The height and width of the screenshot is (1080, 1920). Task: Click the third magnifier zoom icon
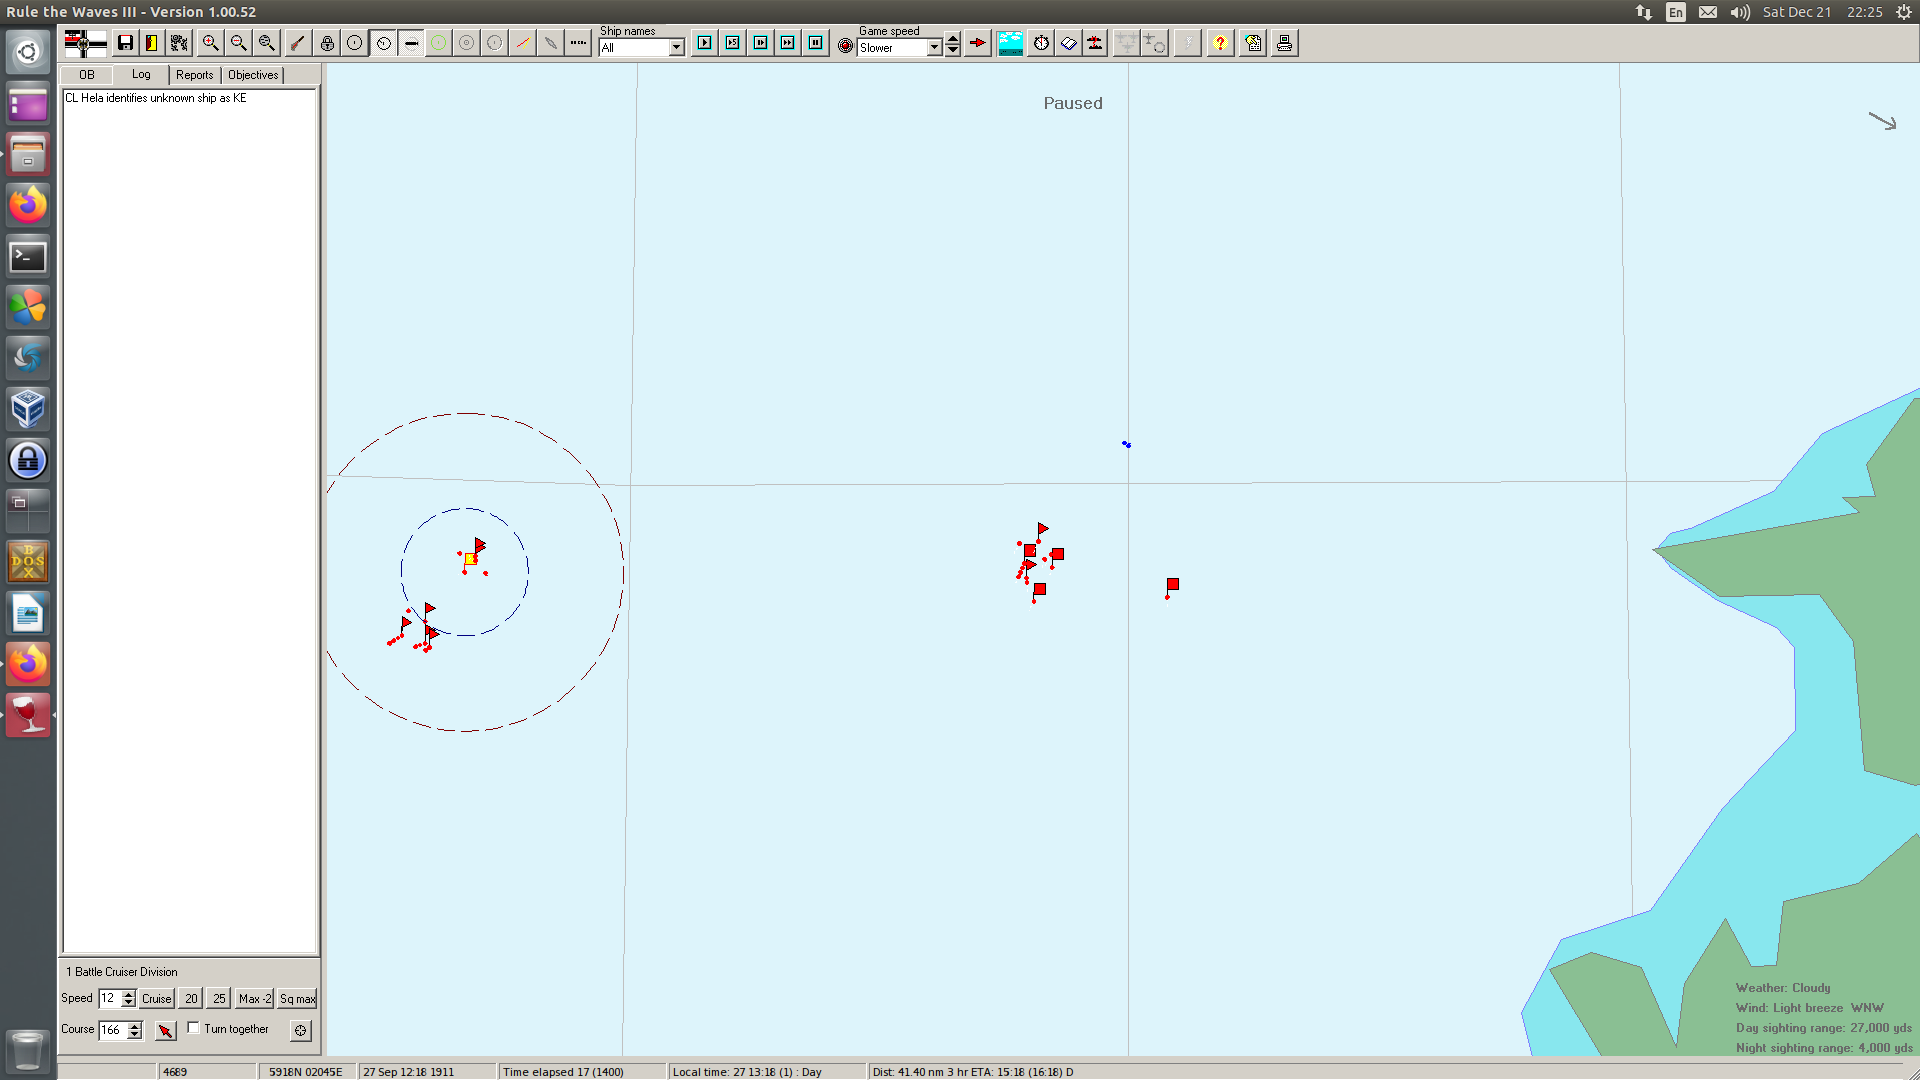[x=266, y=43]
